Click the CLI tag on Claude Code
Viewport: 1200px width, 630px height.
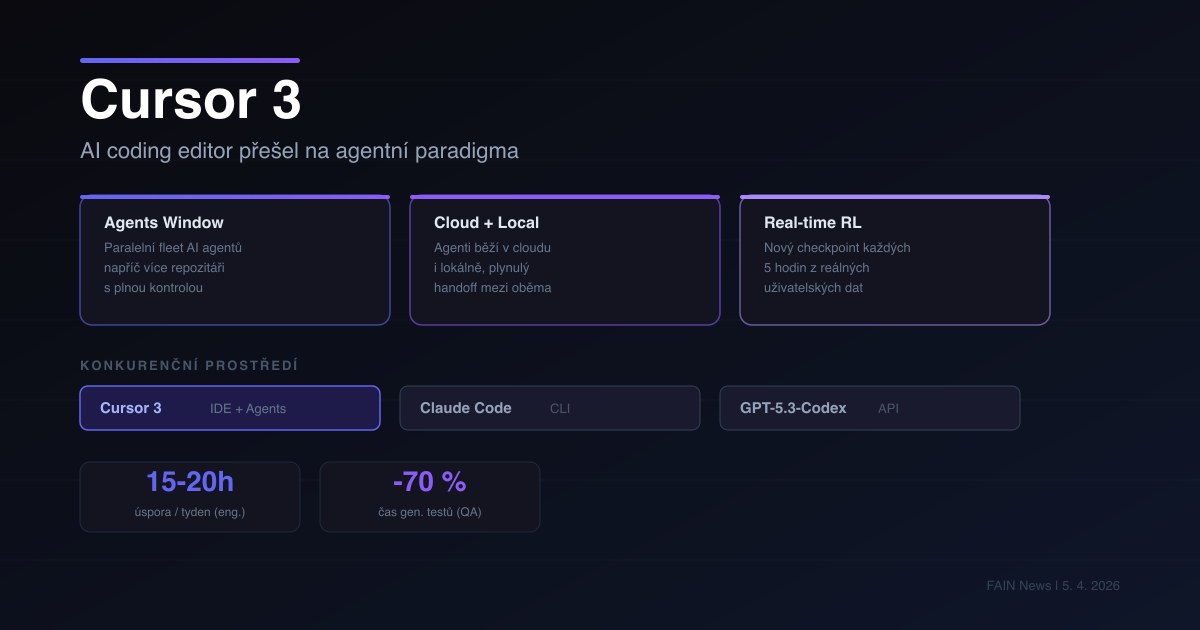click(559, 408)
